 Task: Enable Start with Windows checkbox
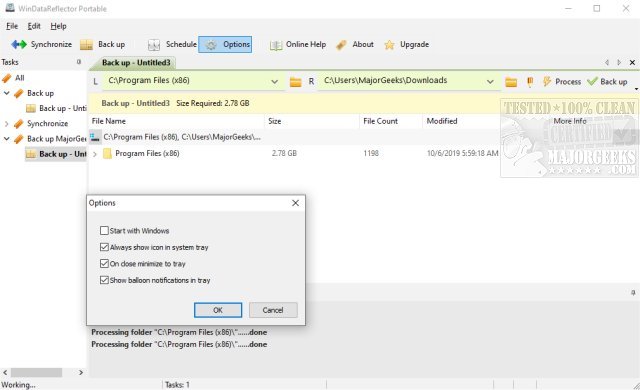pos(104,231)
